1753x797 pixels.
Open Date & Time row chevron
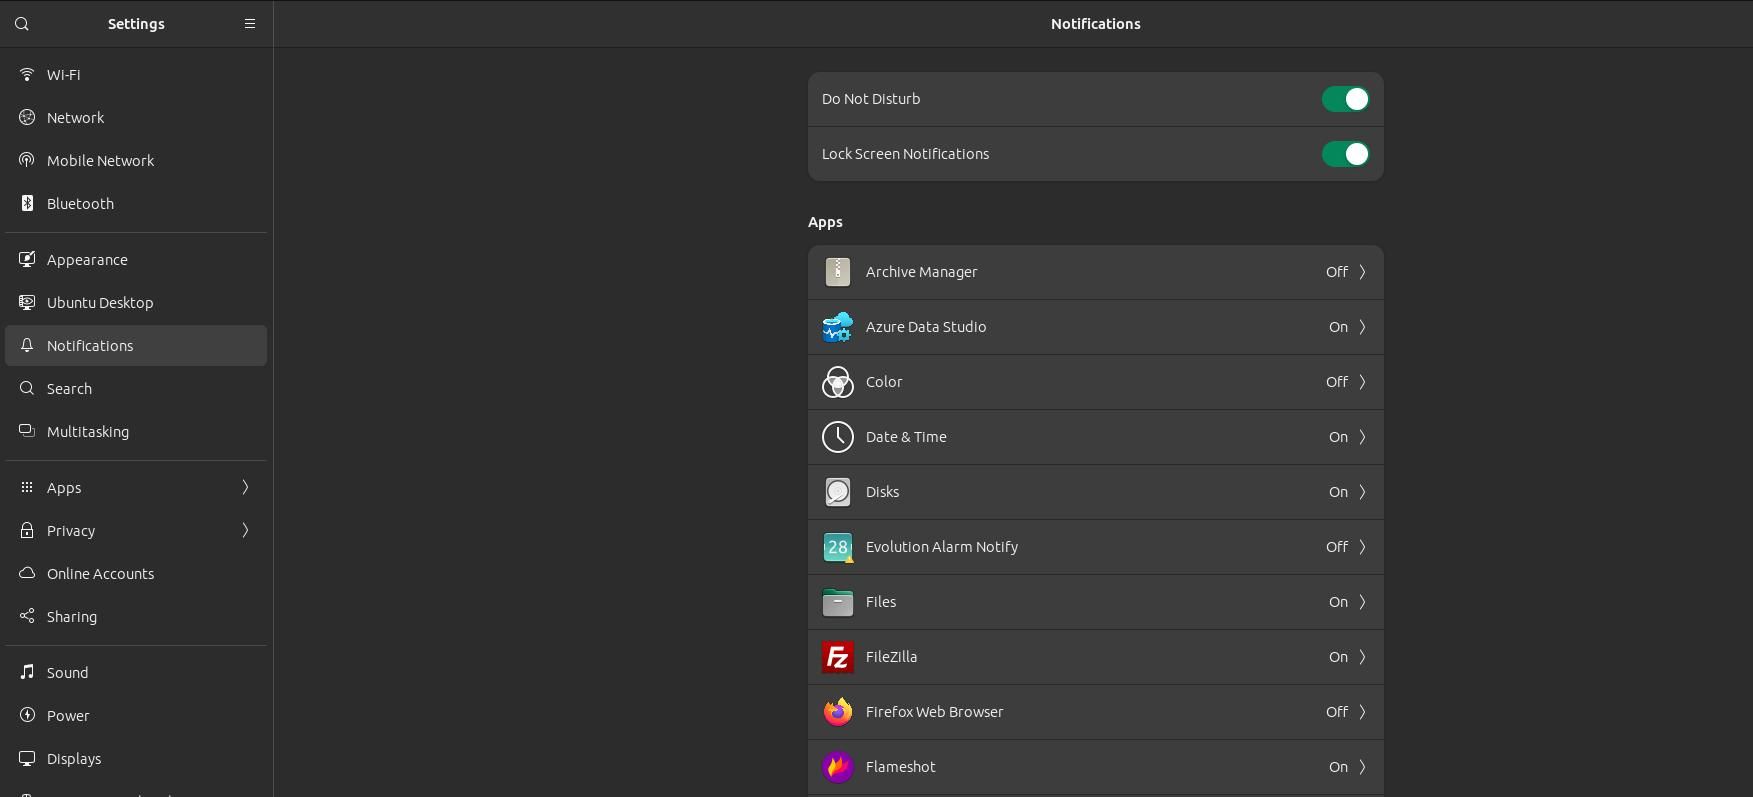coord(1362,437)
